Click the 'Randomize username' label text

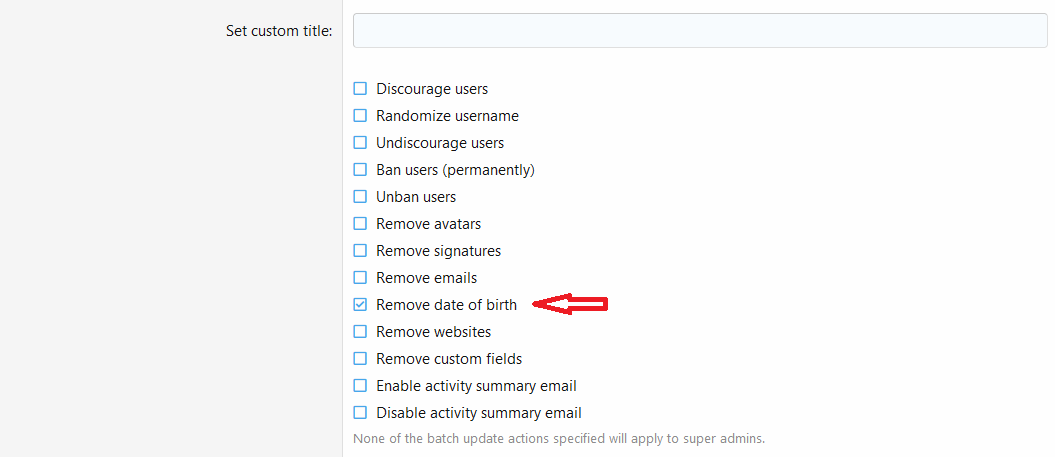pyautogui.click(x=447, y=116)
